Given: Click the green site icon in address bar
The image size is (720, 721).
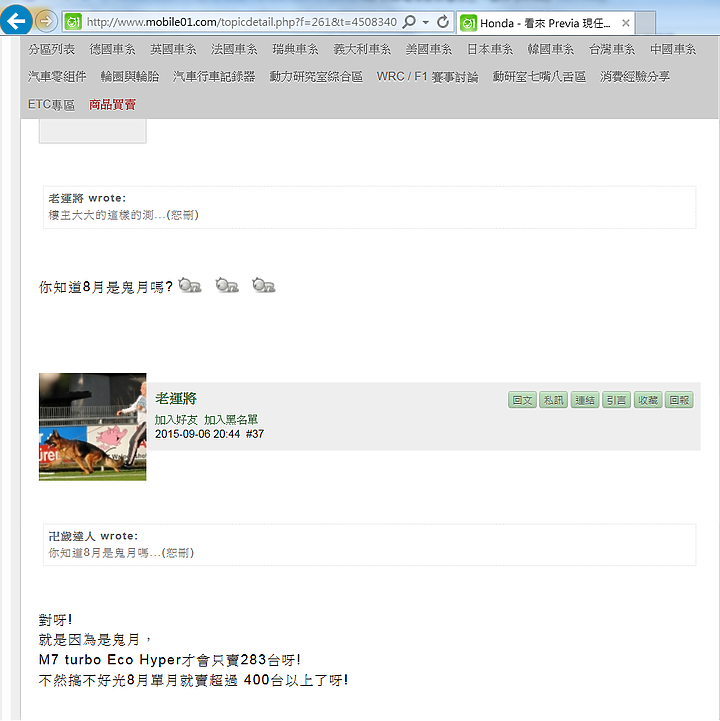Looking at the screenshot, I should click(x=73, y=22).
